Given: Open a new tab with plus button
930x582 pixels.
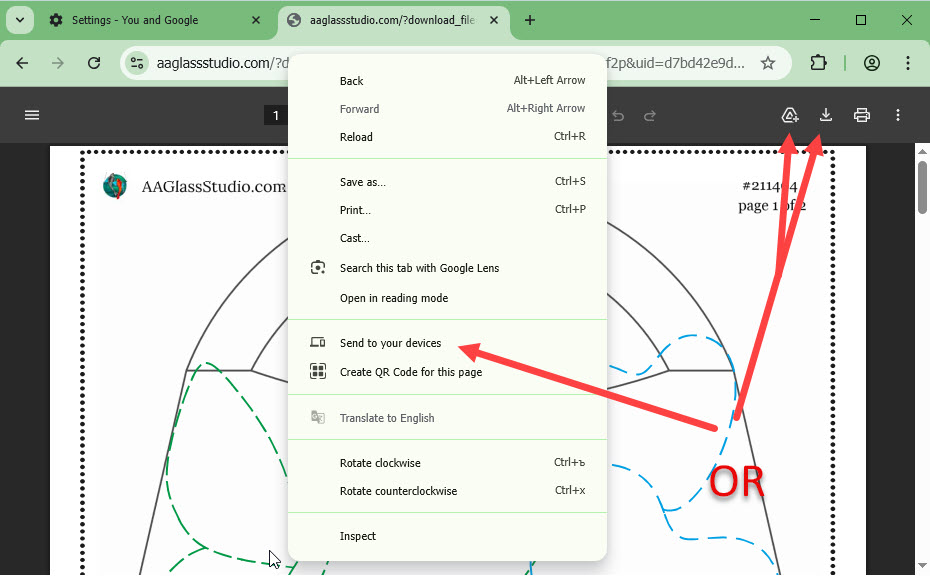Looking at the screenshot, I should pyautogui.click(x=530, y=20).
